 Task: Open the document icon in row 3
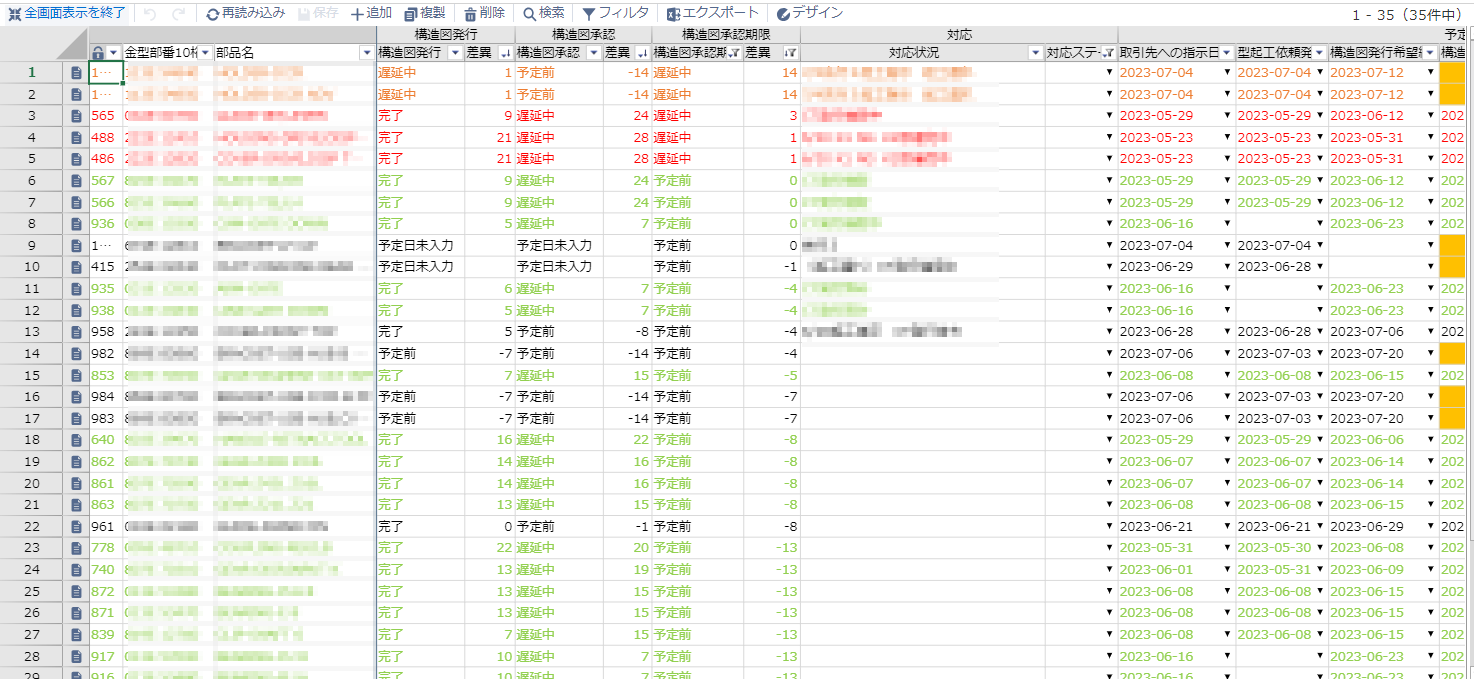click(76, 116)
